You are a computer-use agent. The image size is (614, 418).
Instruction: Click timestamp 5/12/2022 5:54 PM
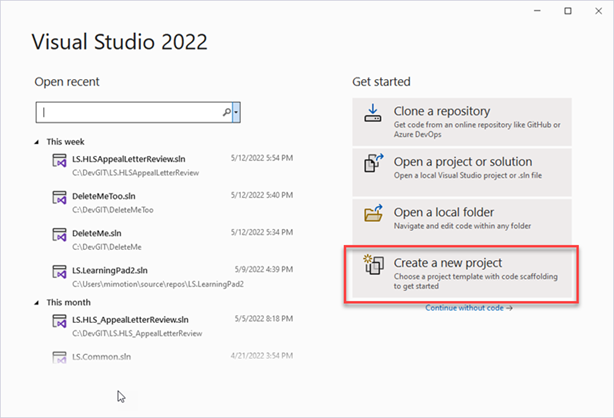pyautogui.click(x=262, y=158)
